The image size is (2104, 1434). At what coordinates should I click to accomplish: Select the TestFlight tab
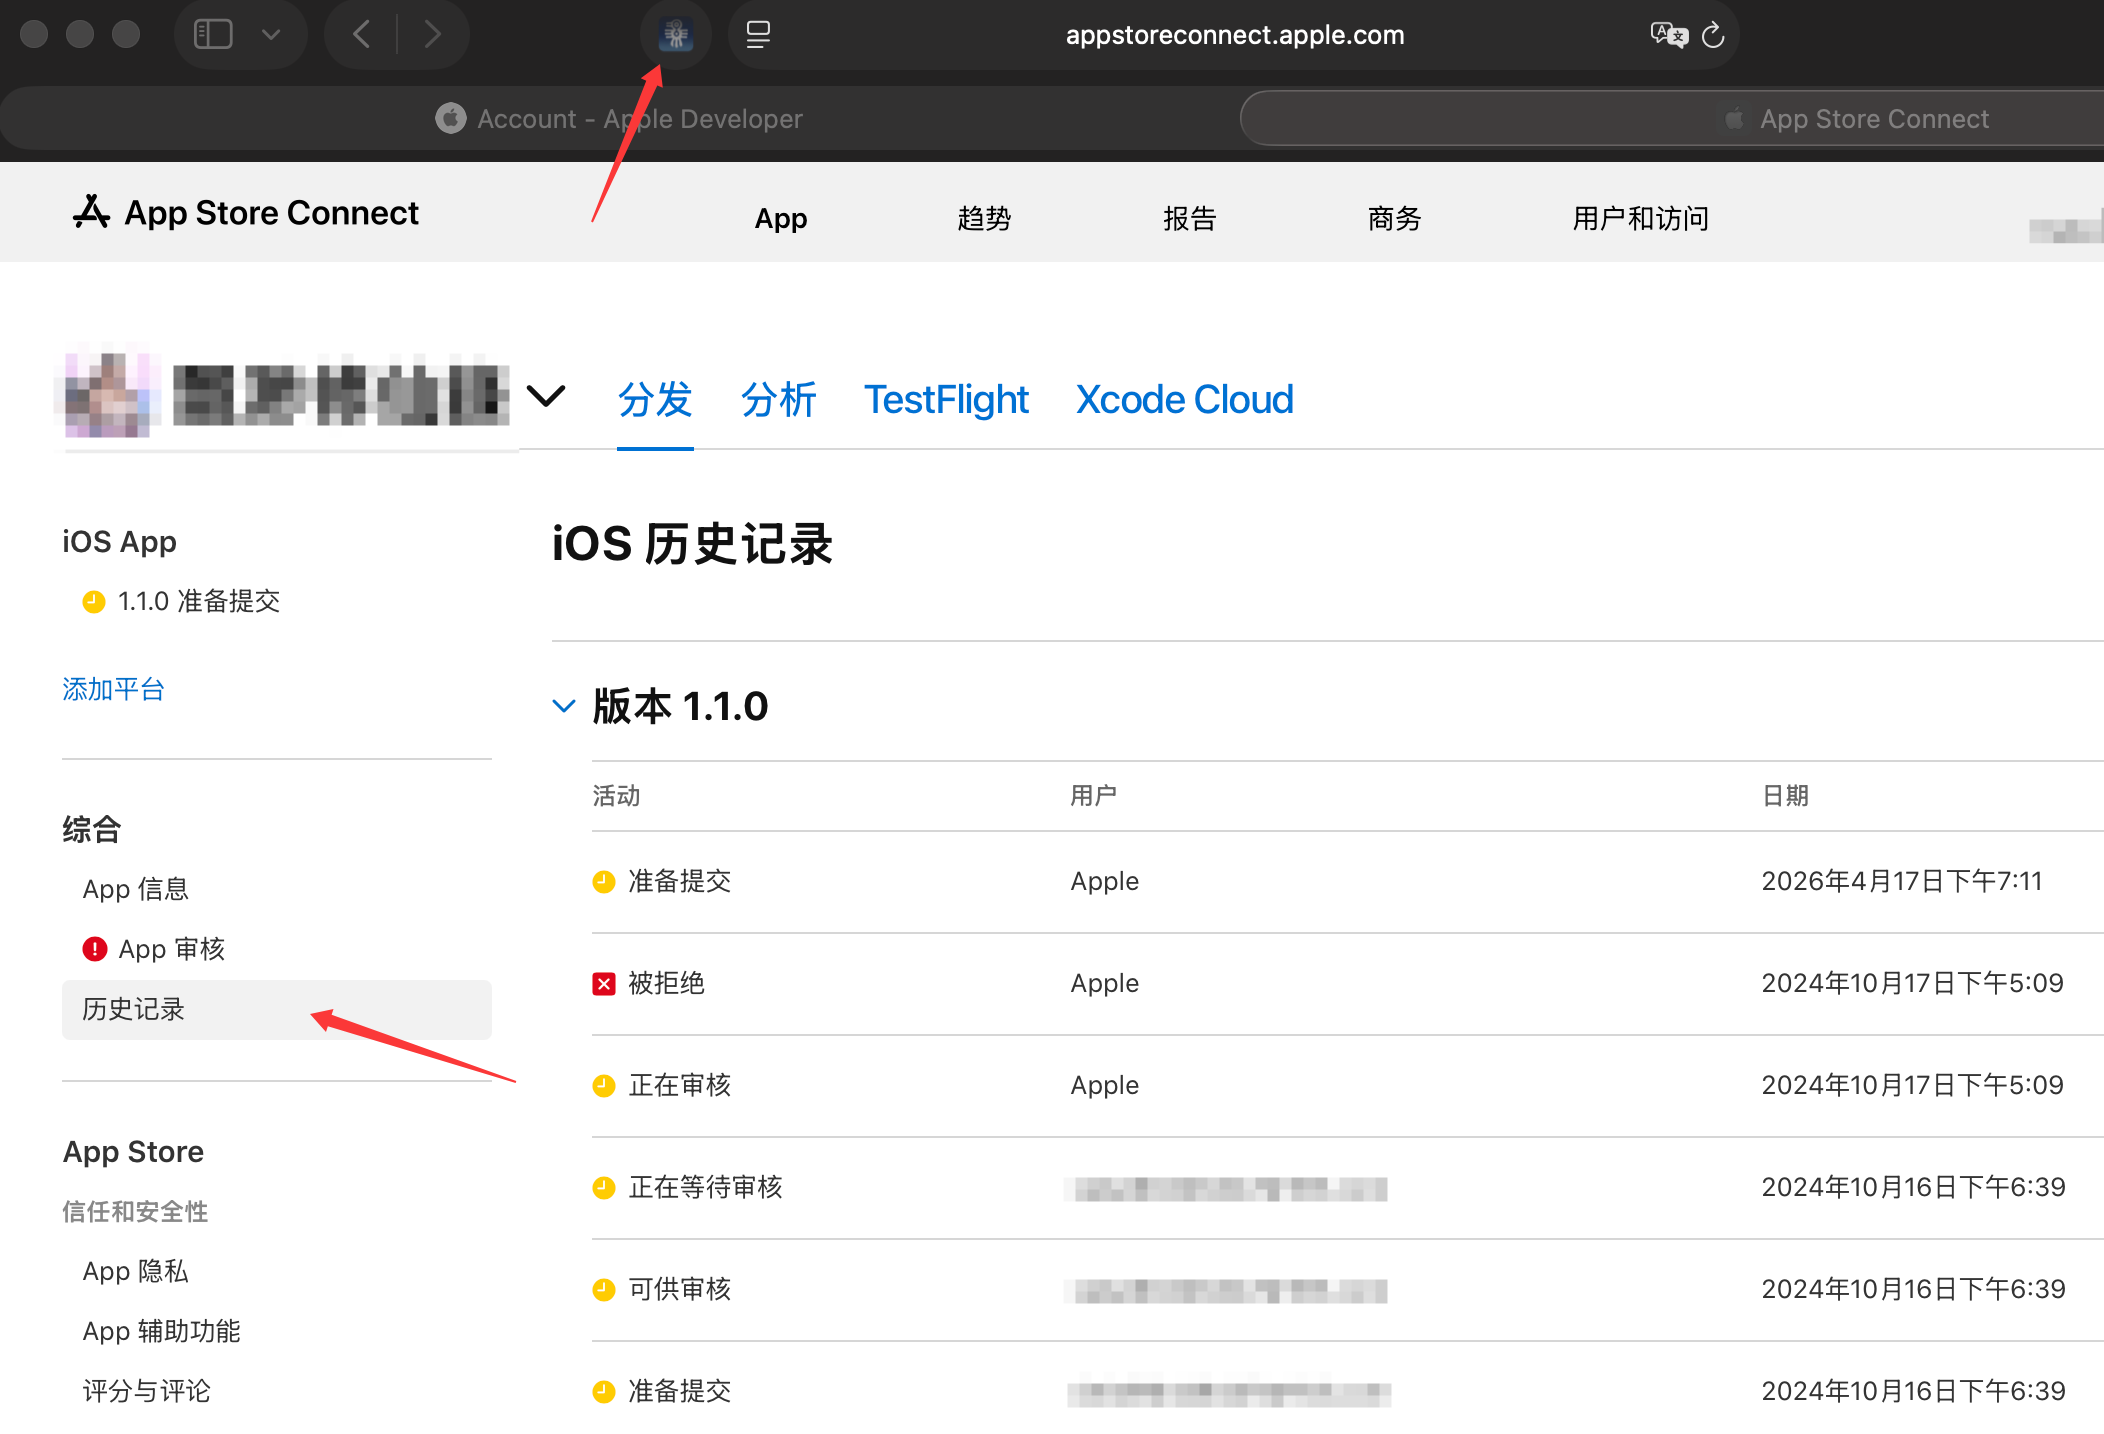tap(946, 400)
